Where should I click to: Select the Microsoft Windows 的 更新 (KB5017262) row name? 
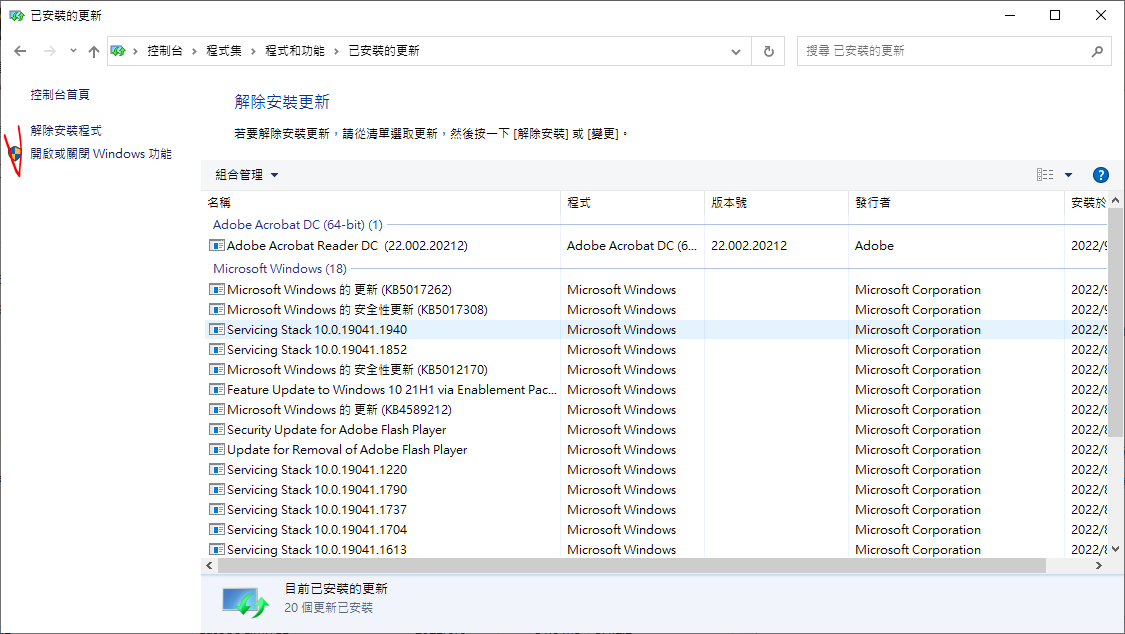(x=339, y=290)
